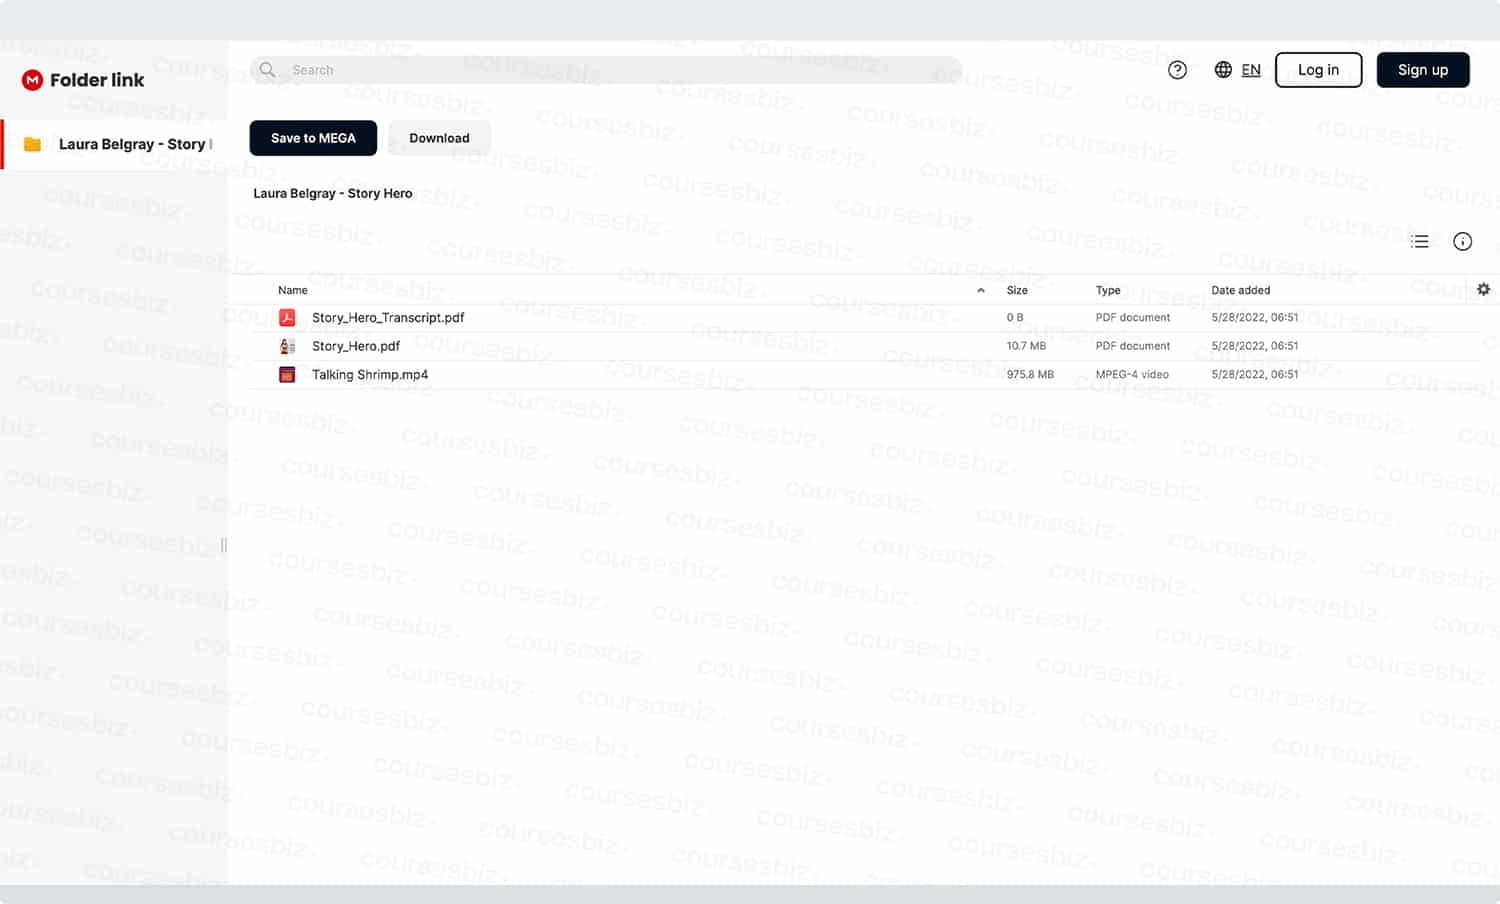Click the Story_Hero.pdf thumbnail icon

[287, 346]
